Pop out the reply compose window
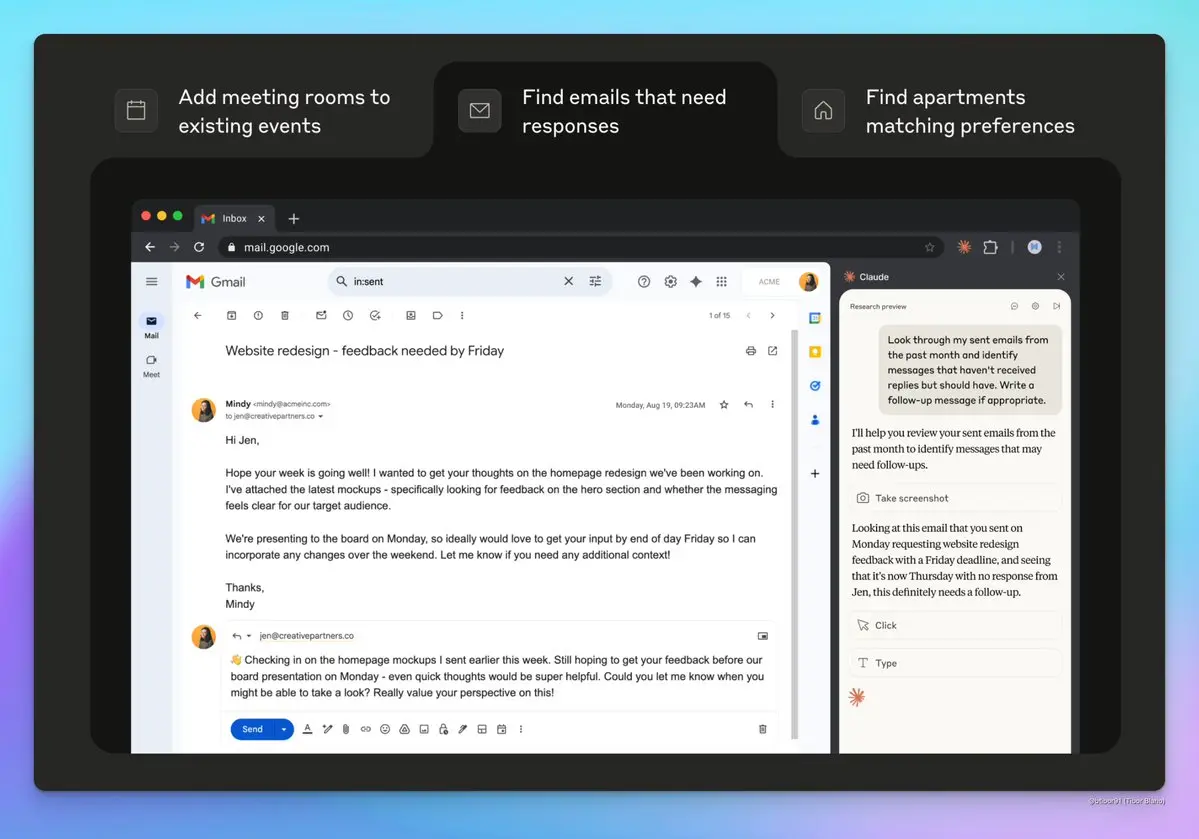 pyautogui.click(x=762, y=636)
